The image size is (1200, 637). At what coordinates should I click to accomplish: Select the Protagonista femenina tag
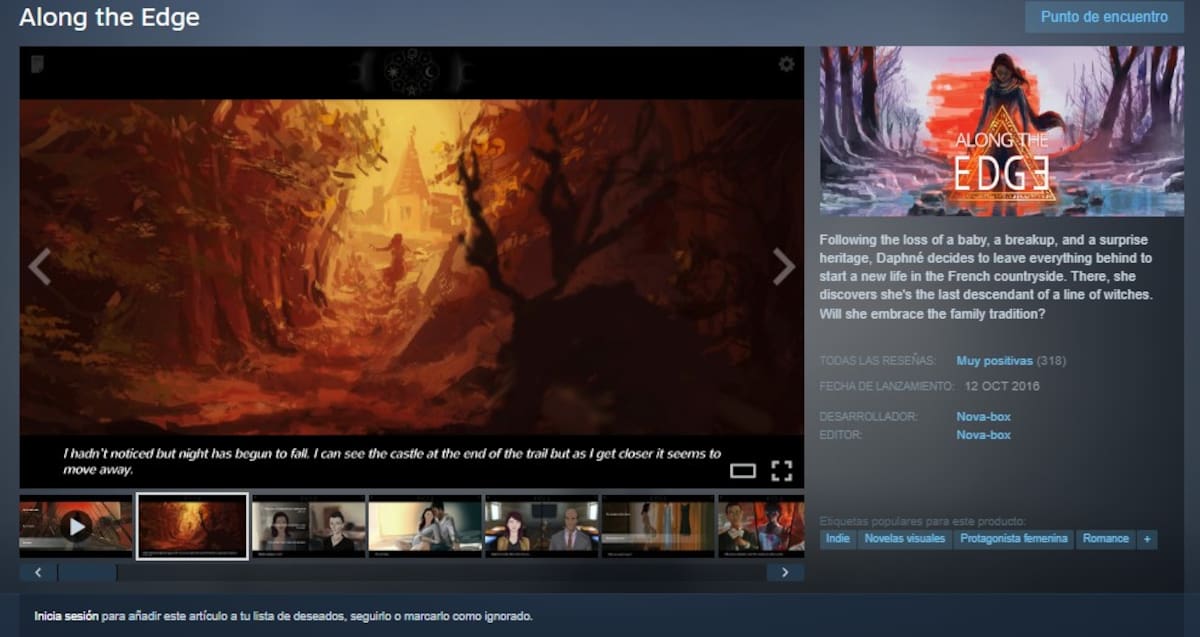click(x=1014, y=539)
